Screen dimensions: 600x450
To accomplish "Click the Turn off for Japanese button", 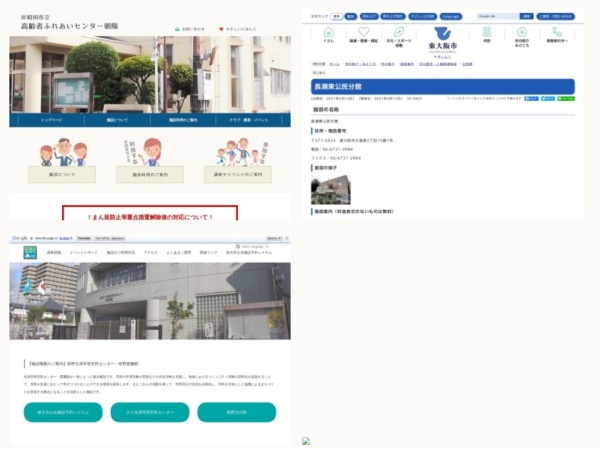I will (110, 238).
